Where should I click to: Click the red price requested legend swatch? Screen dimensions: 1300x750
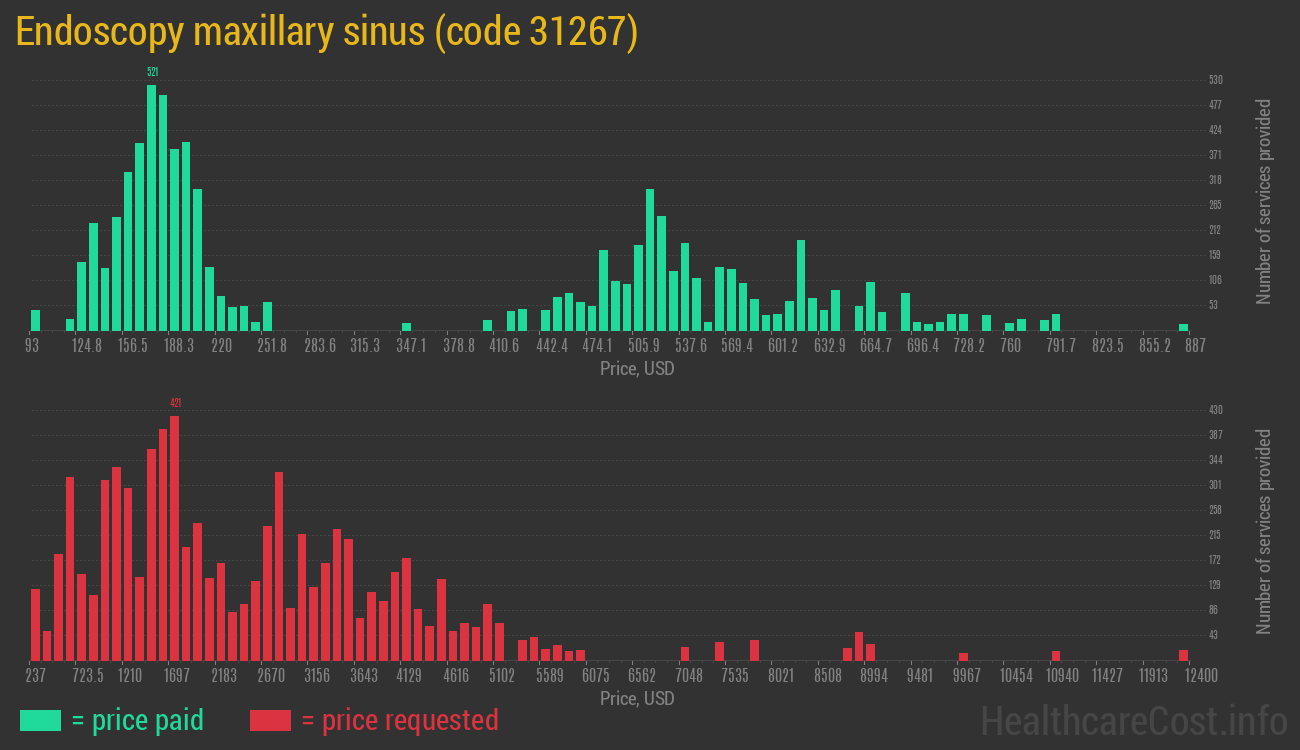coord(270,720)
